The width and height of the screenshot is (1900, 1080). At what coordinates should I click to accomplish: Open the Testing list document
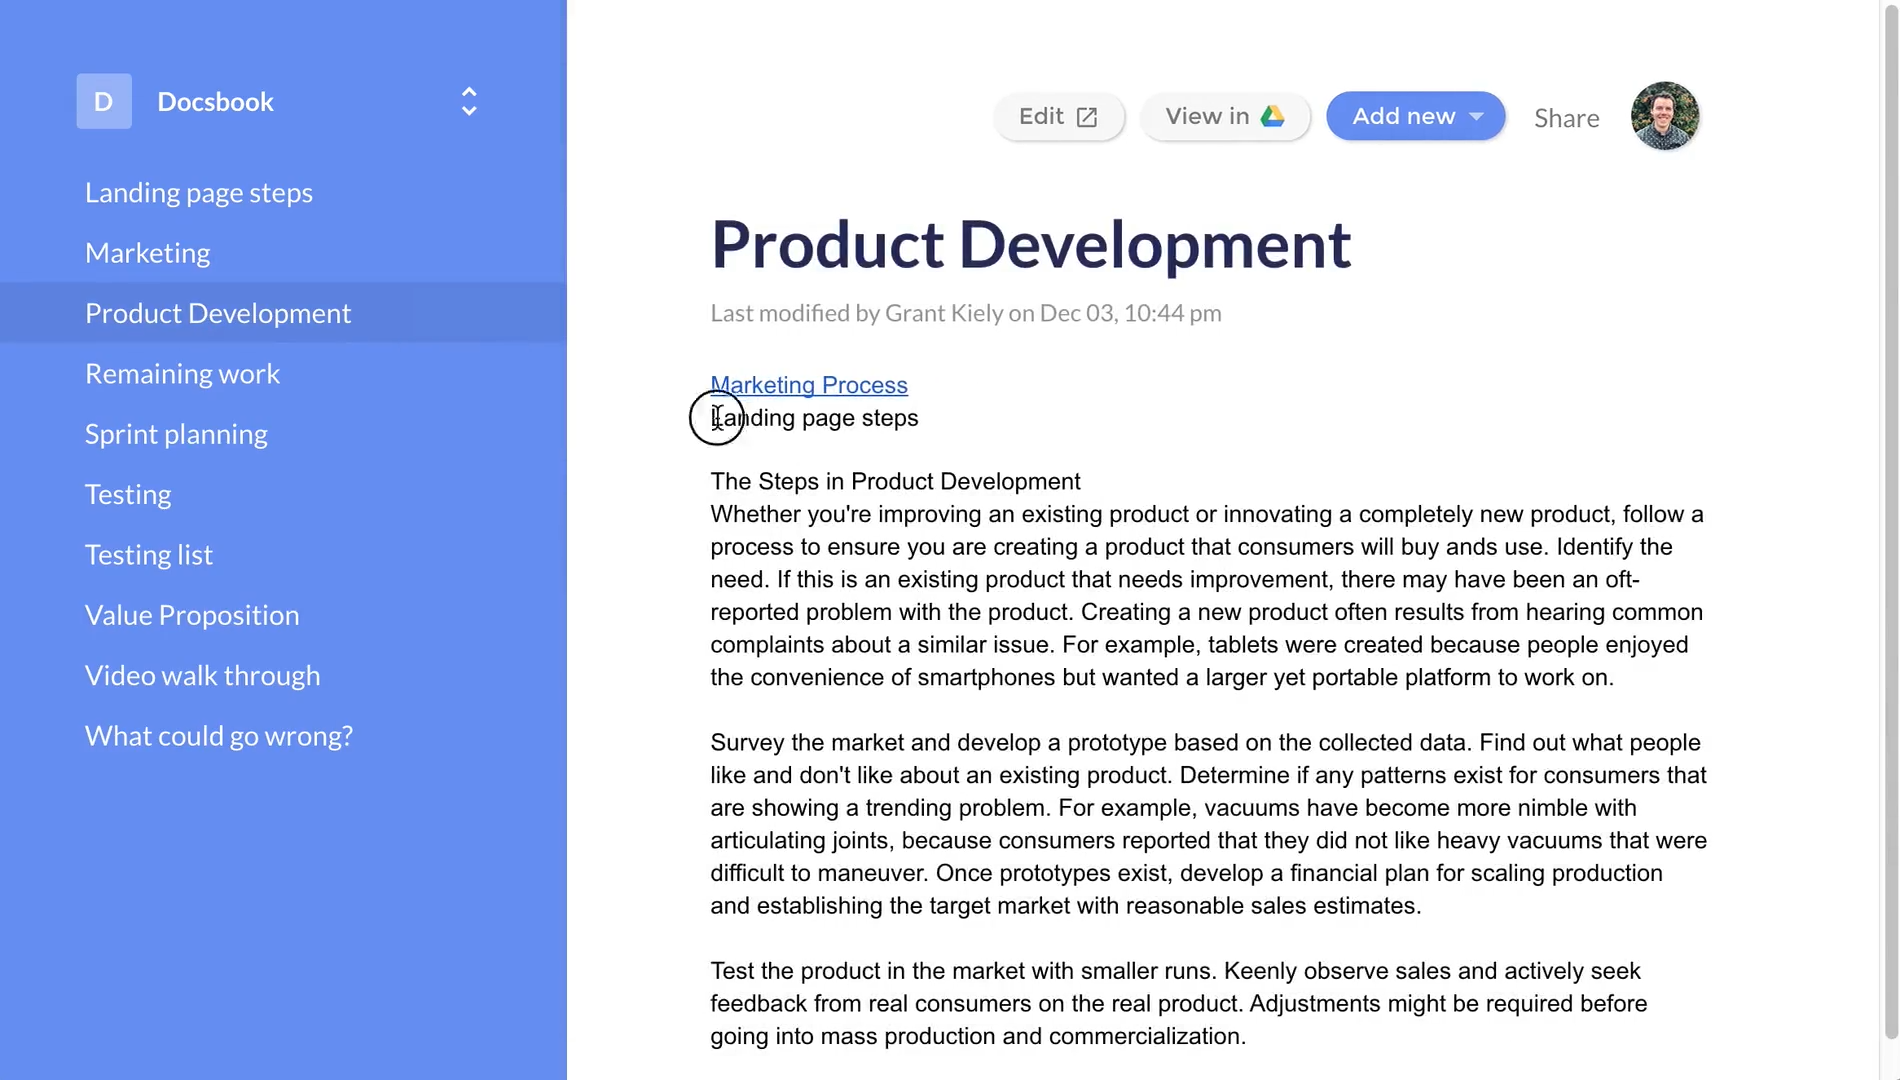pyautogui.click(x=149, y=555)
